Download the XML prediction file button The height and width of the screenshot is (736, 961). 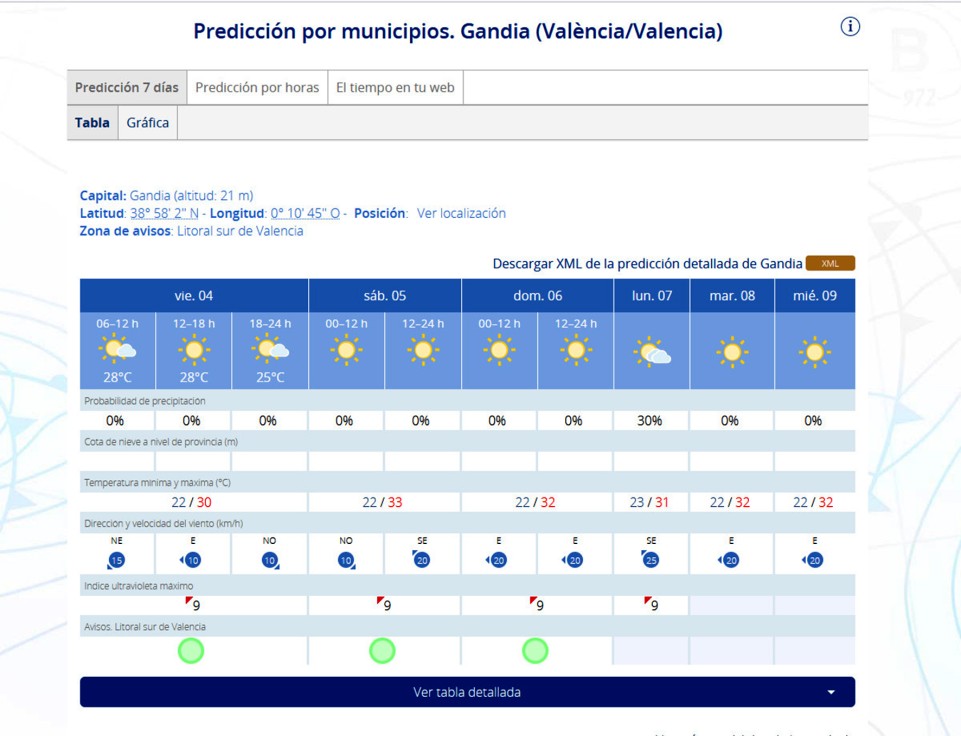[x=830, y=264]
